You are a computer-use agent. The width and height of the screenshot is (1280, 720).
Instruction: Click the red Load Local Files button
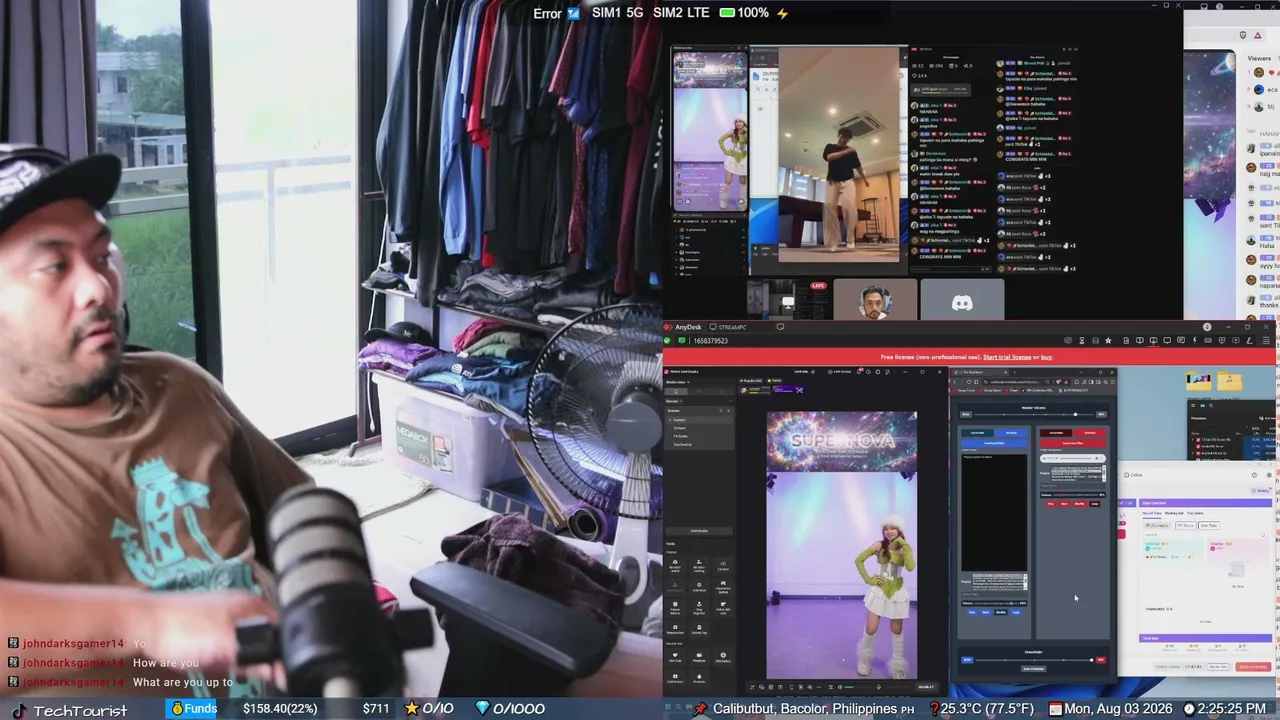(1073, 442)
